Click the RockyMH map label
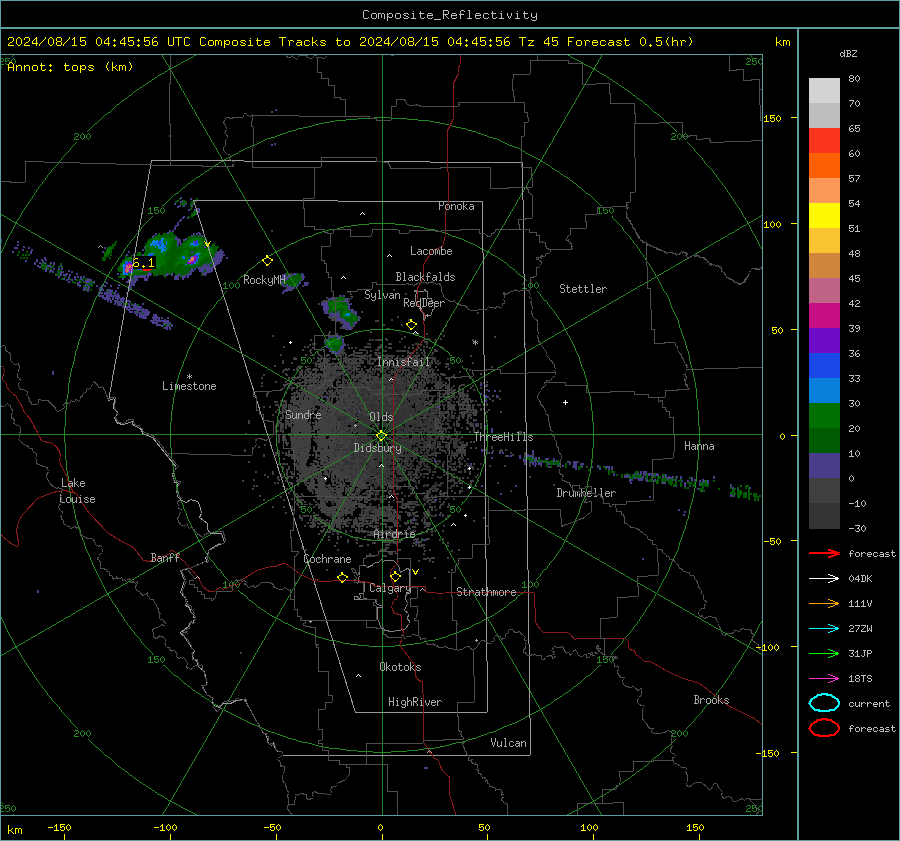 pos(264,280)
